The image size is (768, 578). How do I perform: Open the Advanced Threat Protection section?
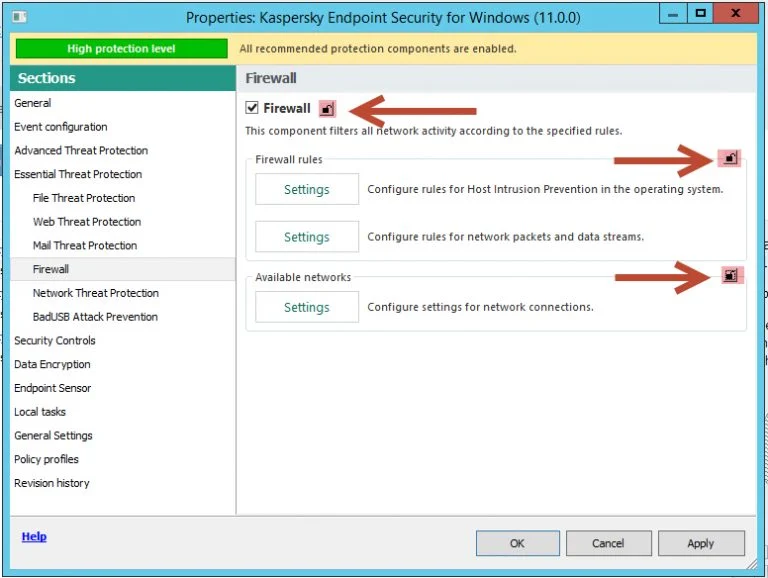click(x=122, y=150)
